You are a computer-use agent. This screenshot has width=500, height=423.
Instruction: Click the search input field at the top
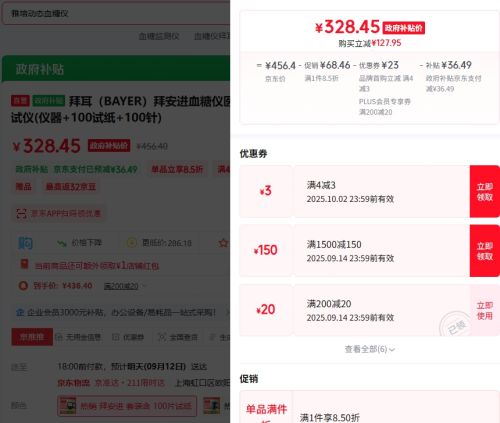[x=116, y=13]
